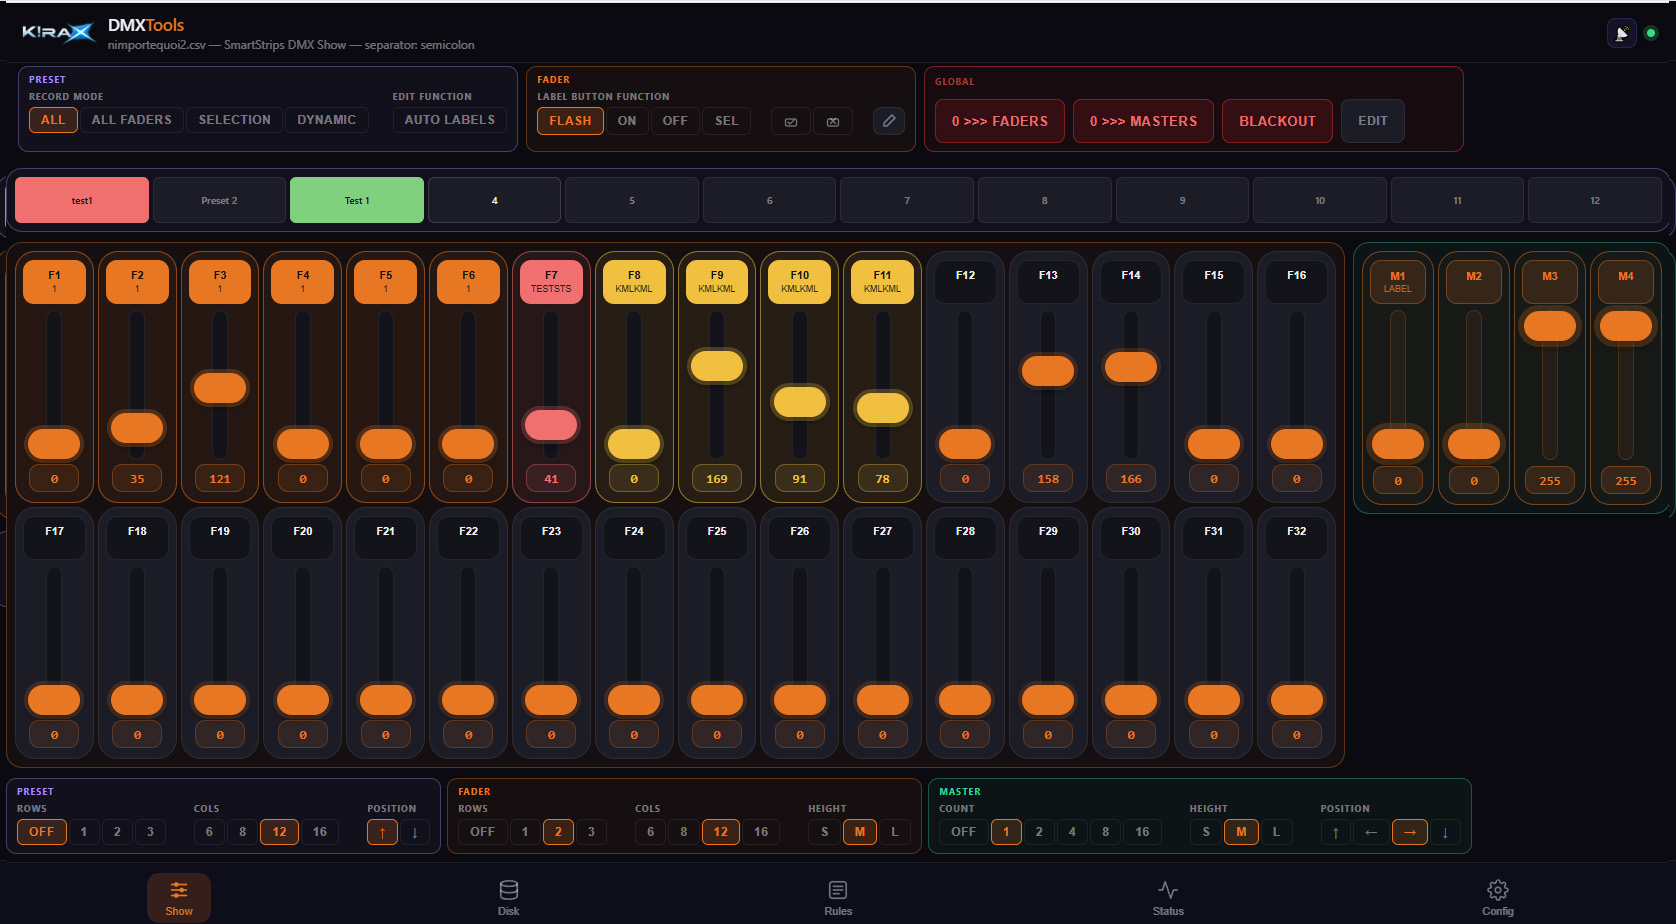Click the green connection status dot
The width and height of the screenshot is (1676, 924).
(x=1651, y=33)
